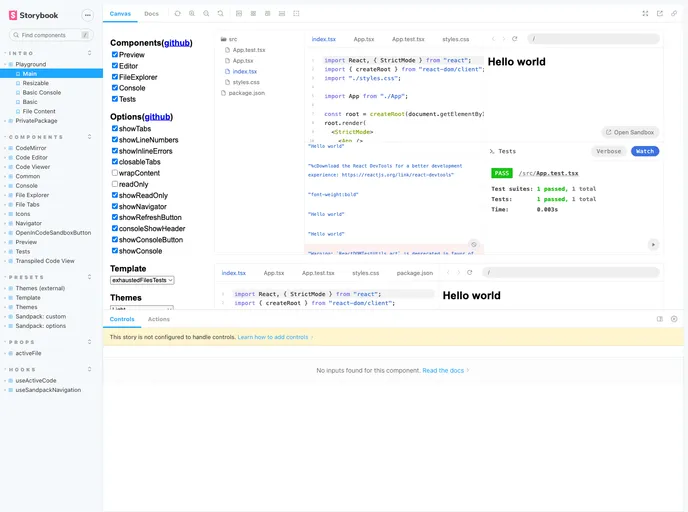Toggle the grid toolbar icon
This screenshot has width=688, height=512.
point(253,14)
